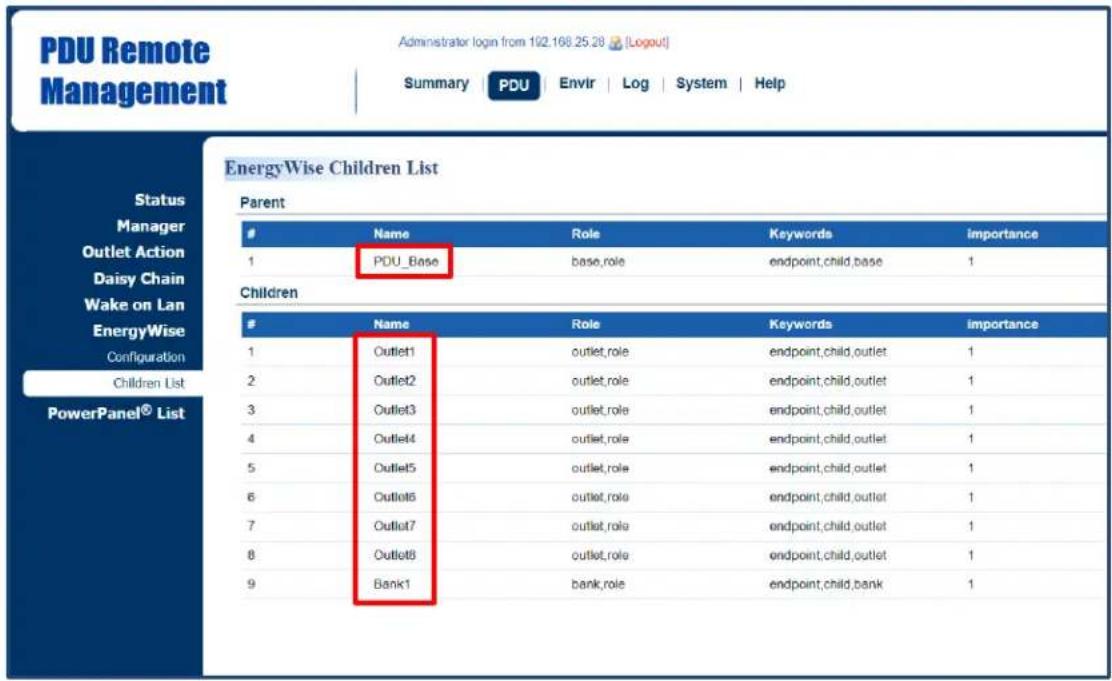Click the importance value for Bank1
1112x681 pixels.
click(971, 585)
